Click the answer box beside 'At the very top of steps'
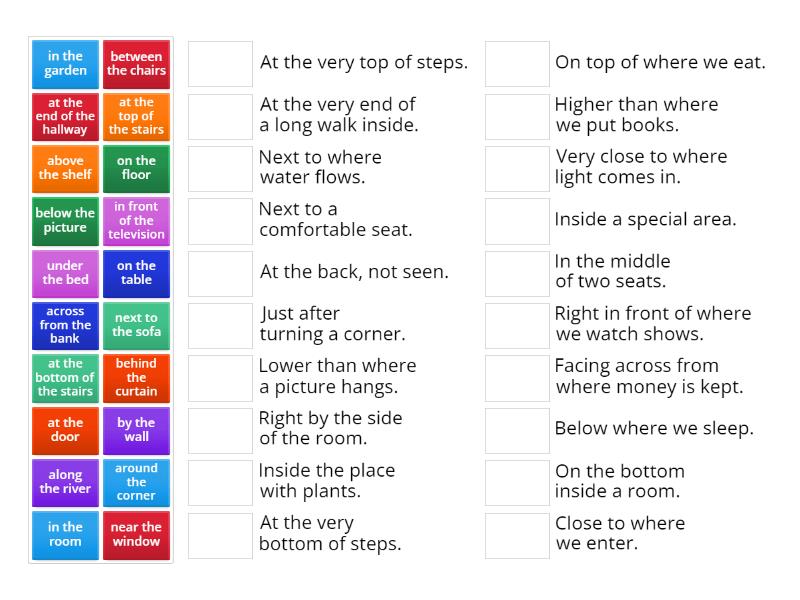Viewport: 800px width, 600px height. coord(220,62)
